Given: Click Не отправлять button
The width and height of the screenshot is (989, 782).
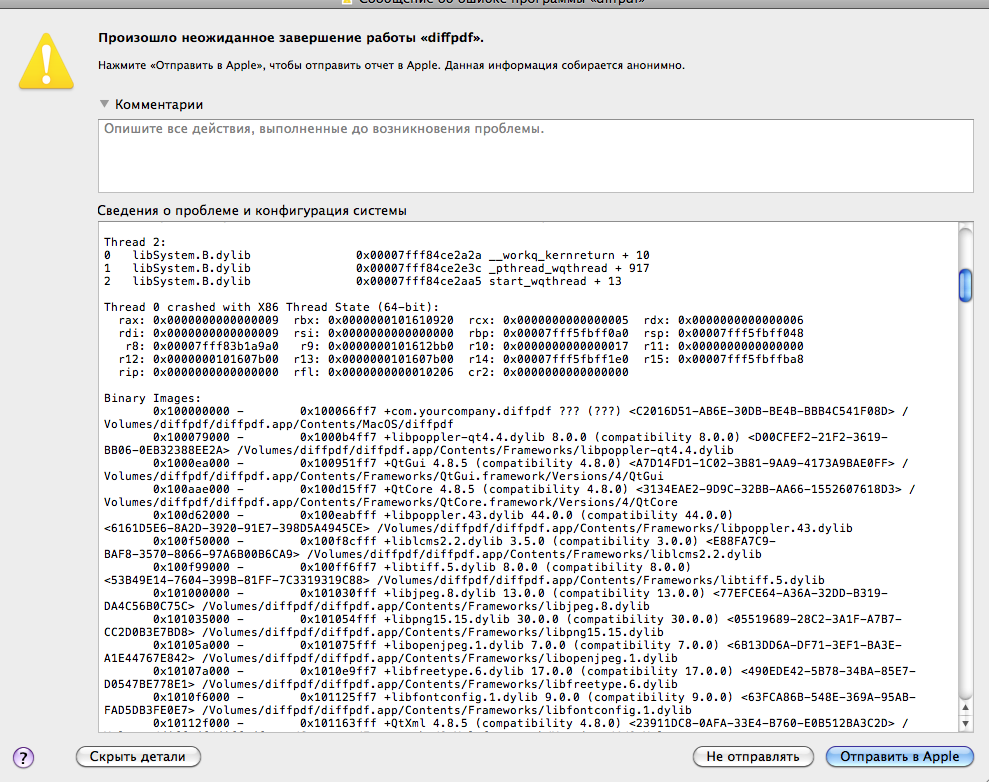Looking at the screenshot, I should point(753,757).
